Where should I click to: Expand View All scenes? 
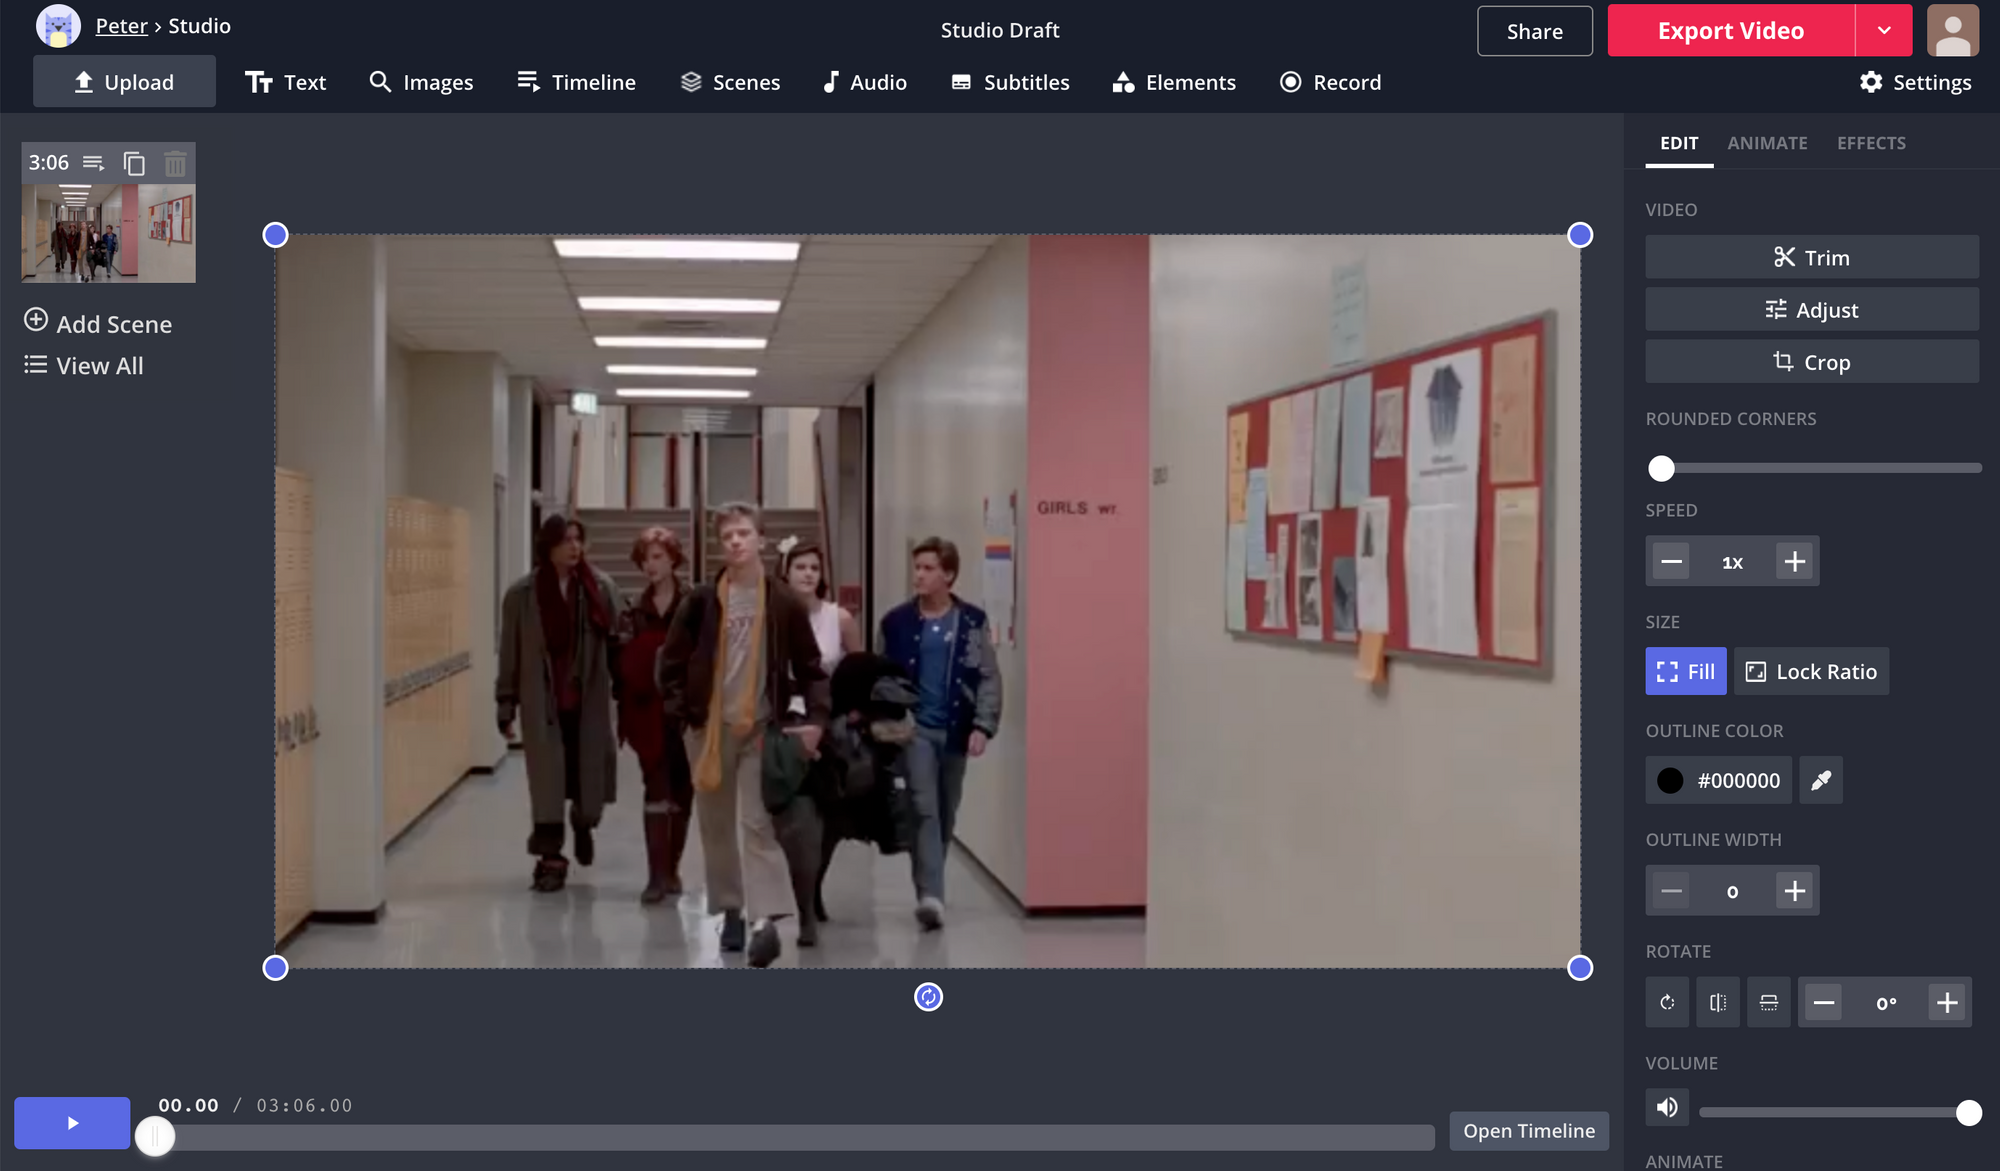click(x=83, y=365)
